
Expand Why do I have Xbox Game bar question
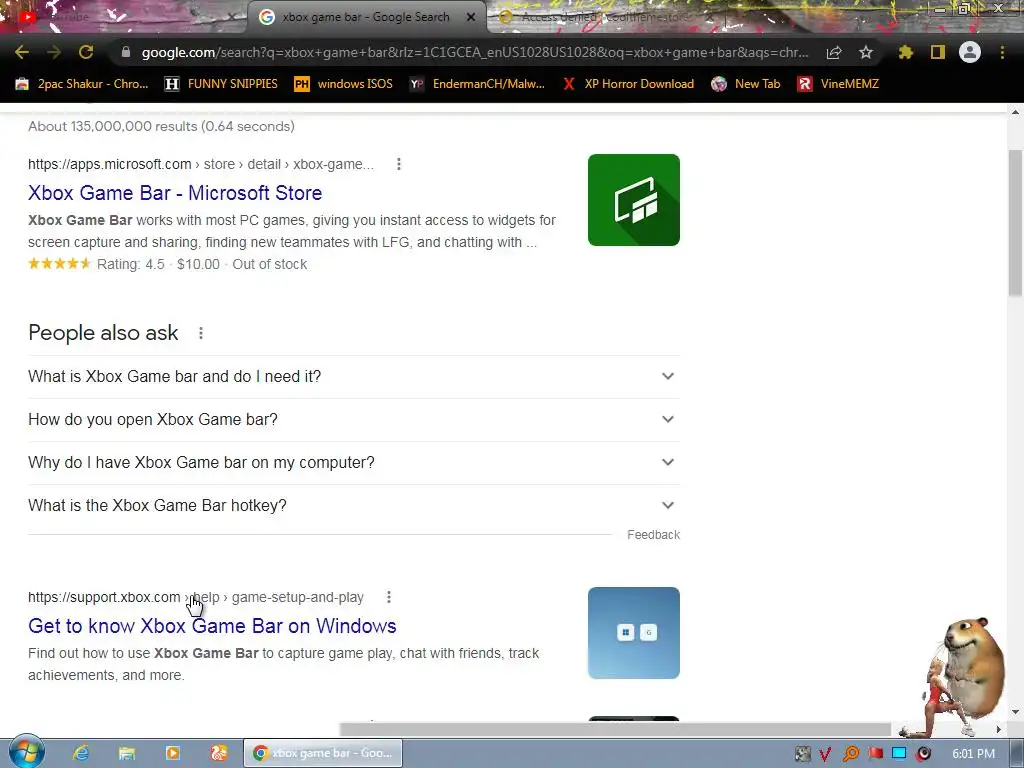353,462
